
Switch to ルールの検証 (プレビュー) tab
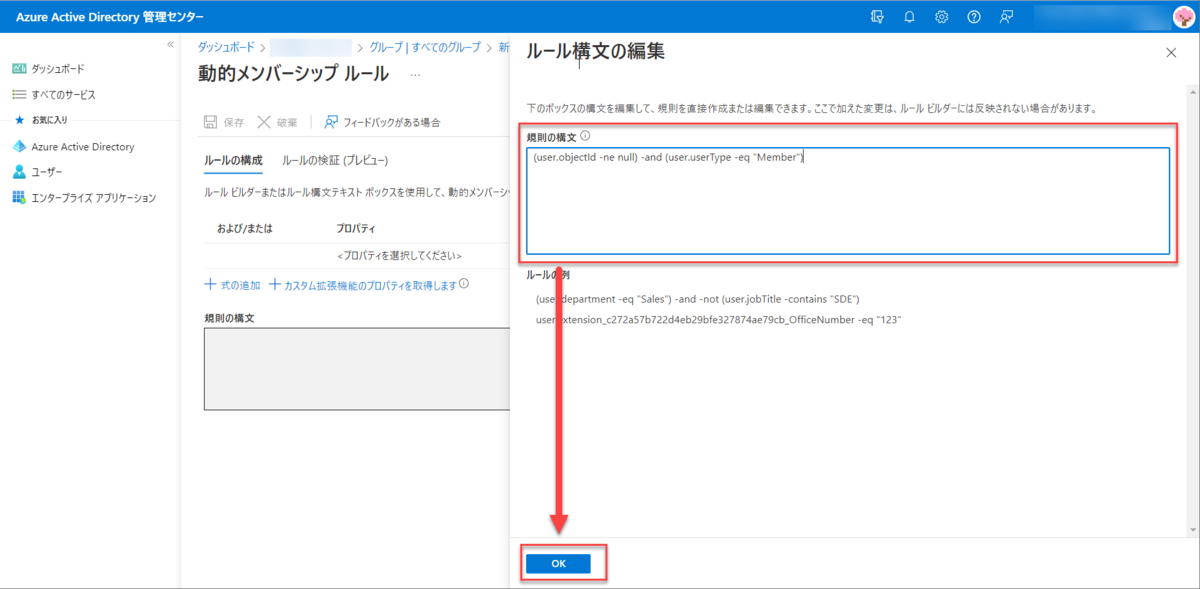coord(335,160)
